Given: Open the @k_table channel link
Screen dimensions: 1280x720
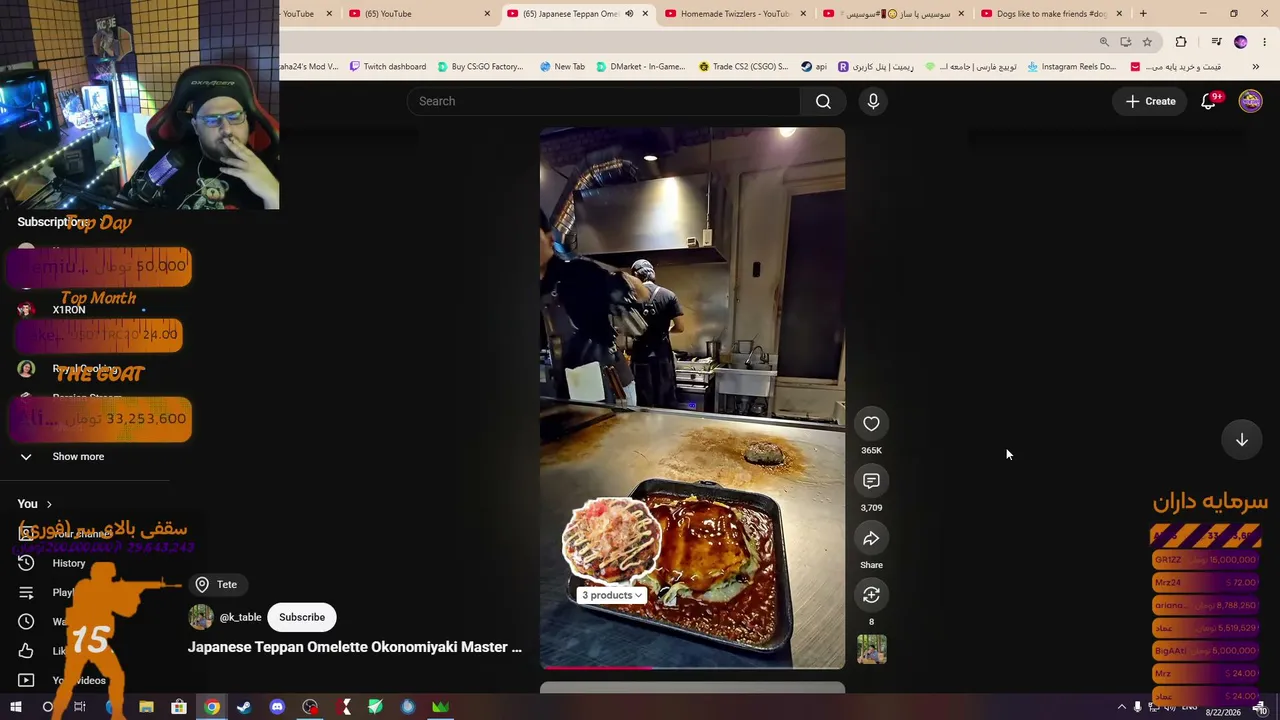Looking at the screenshot, I should [240, 617].
